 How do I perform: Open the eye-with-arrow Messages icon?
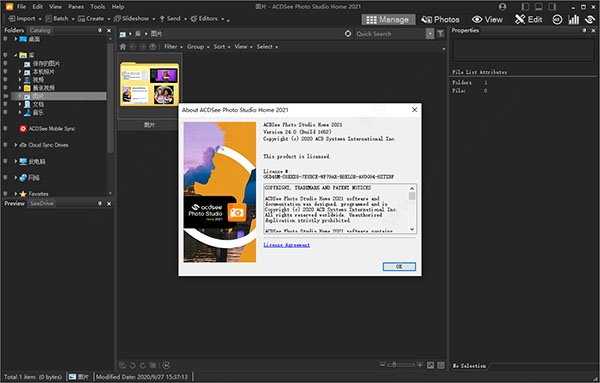point(590,20)
